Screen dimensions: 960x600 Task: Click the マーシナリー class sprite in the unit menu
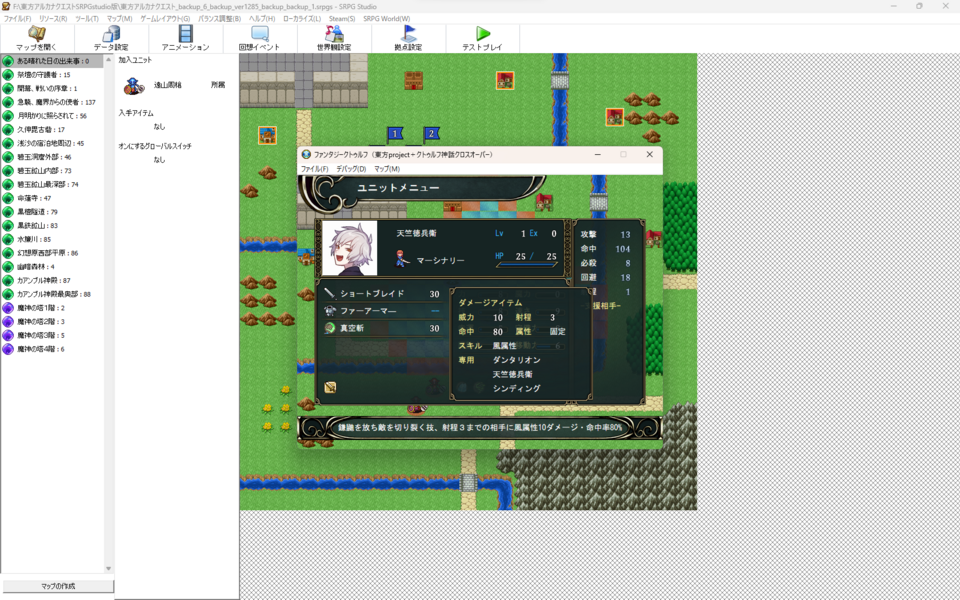(x=401, y=259)
